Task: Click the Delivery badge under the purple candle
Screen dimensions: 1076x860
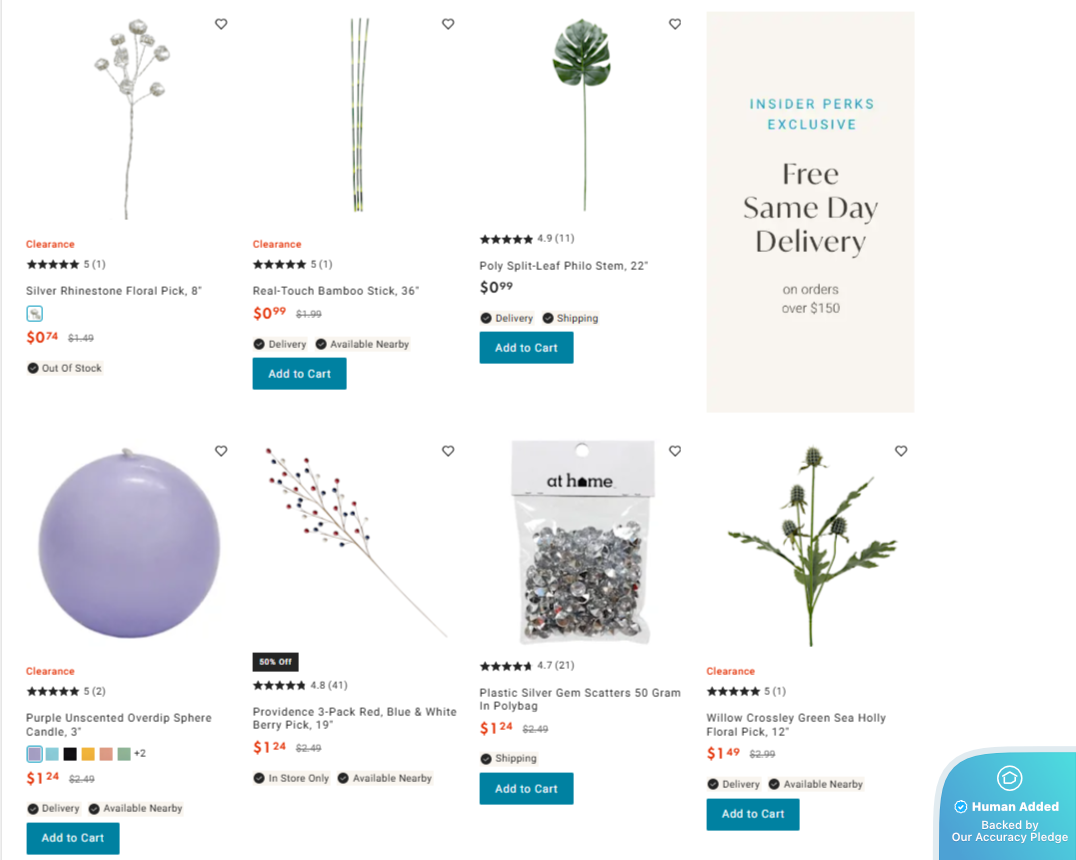Action: point(54,808)
